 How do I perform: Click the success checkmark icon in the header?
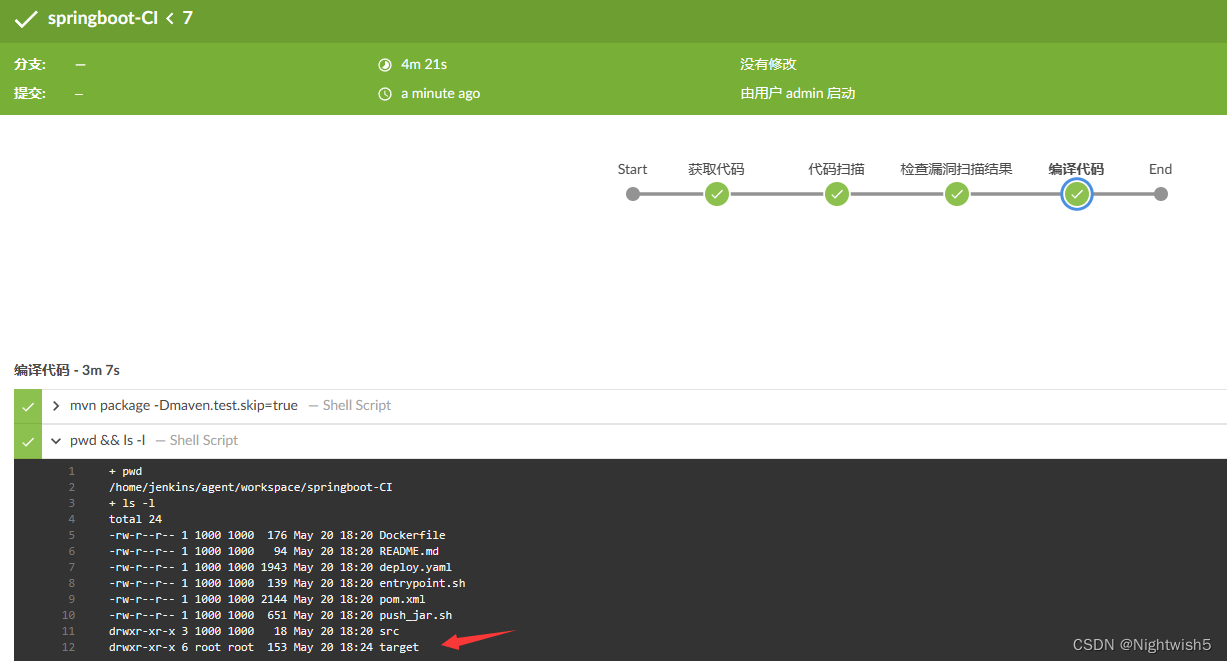point(25,19)
